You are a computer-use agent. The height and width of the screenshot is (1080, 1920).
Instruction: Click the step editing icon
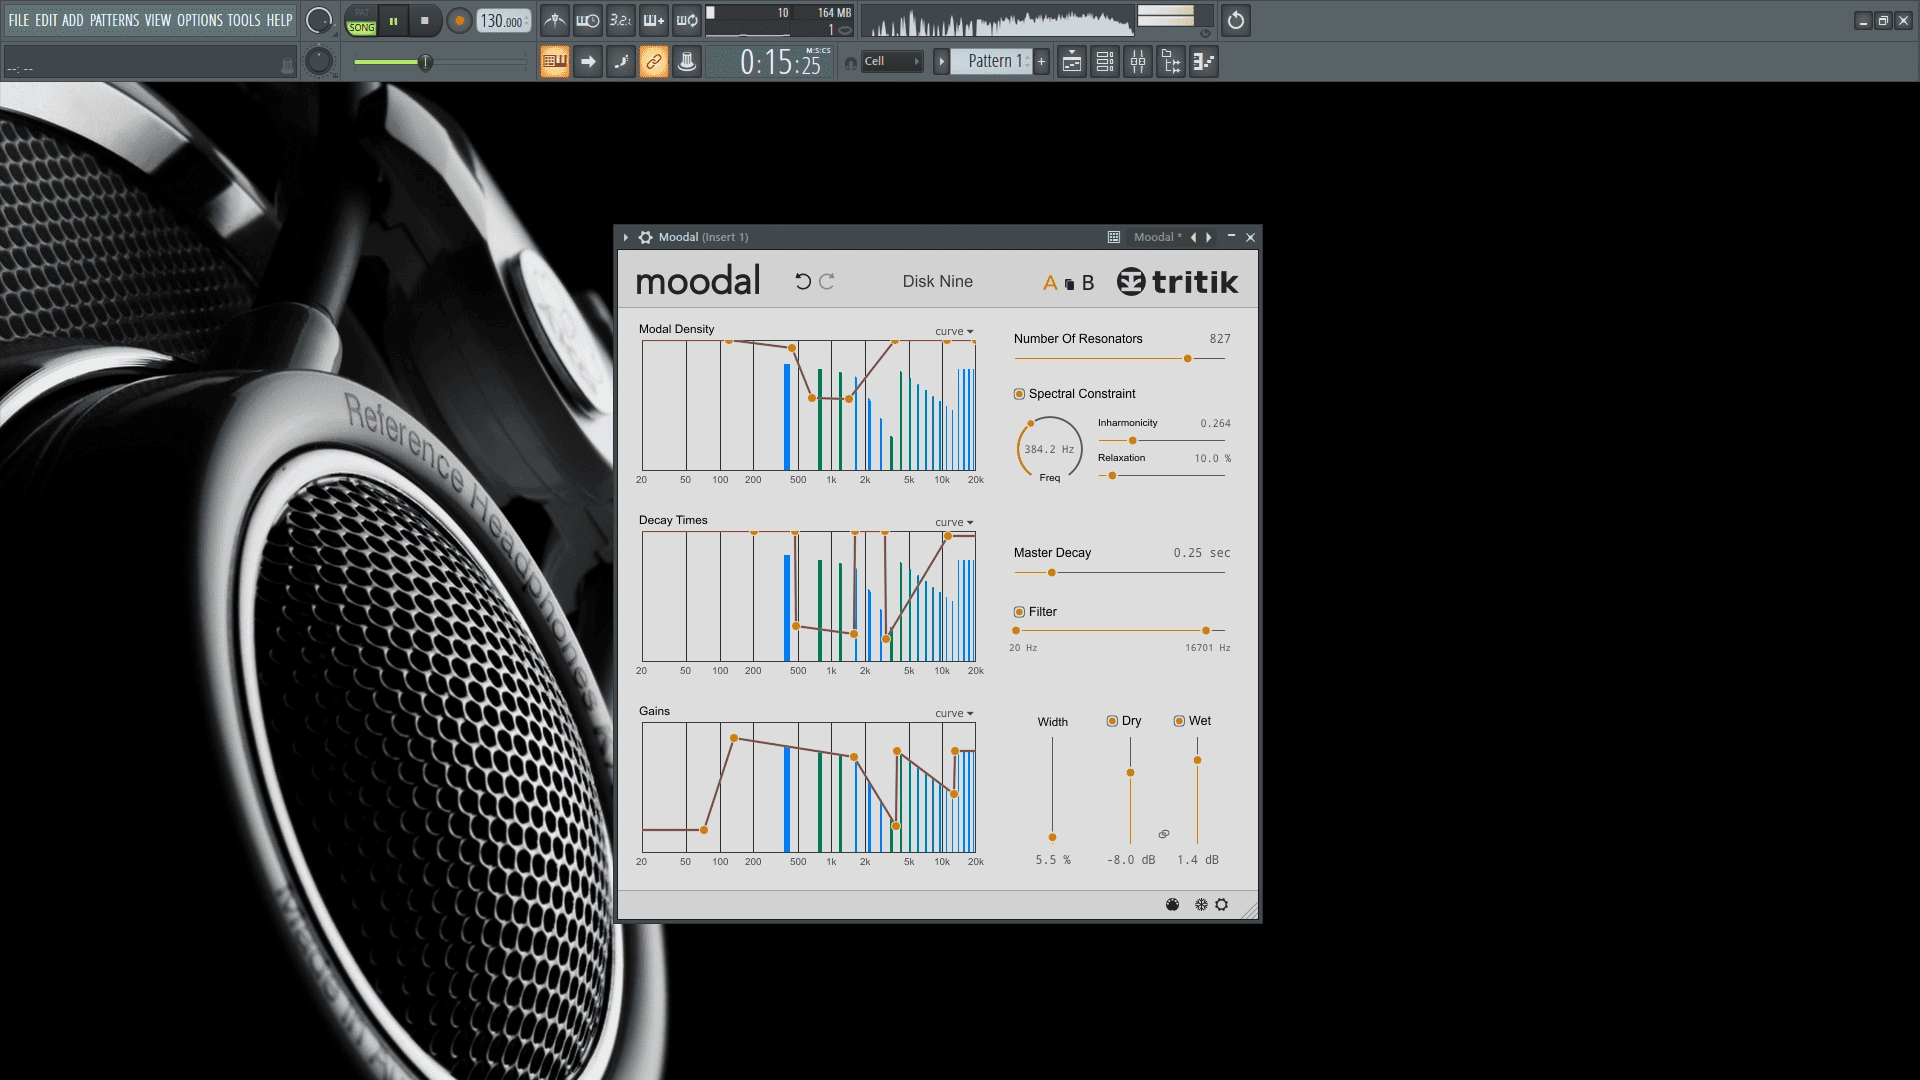tap(621, 62)
